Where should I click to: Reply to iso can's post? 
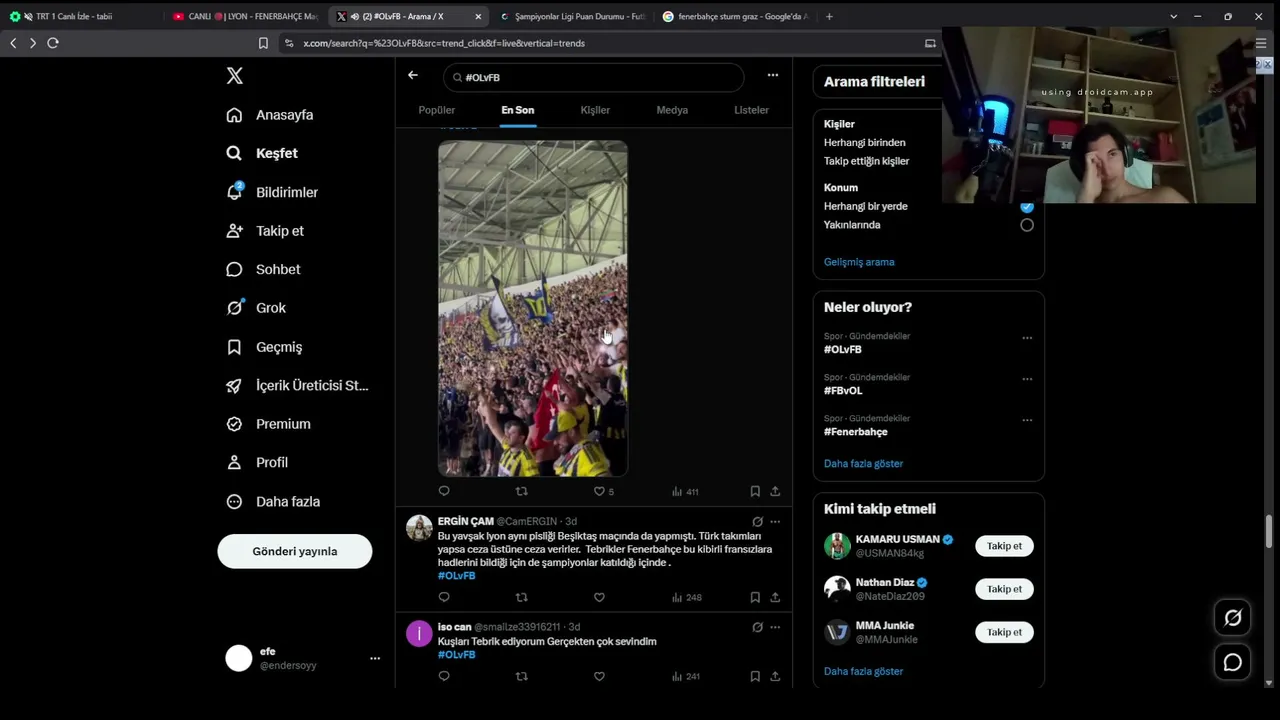[x=444, y=676]
